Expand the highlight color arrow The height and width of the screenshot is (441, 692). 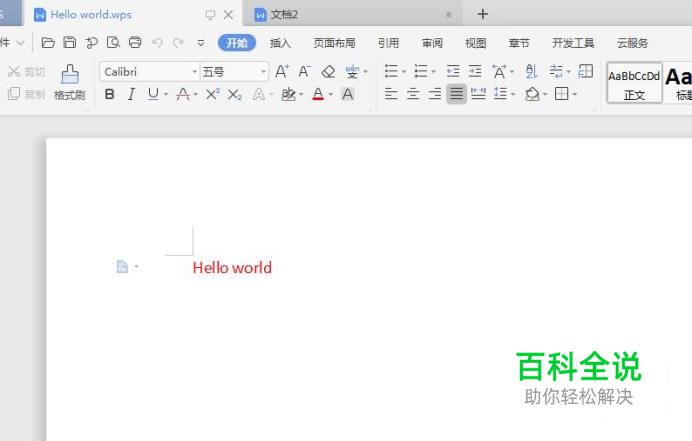pyautogui.click(x=301, y=94)
